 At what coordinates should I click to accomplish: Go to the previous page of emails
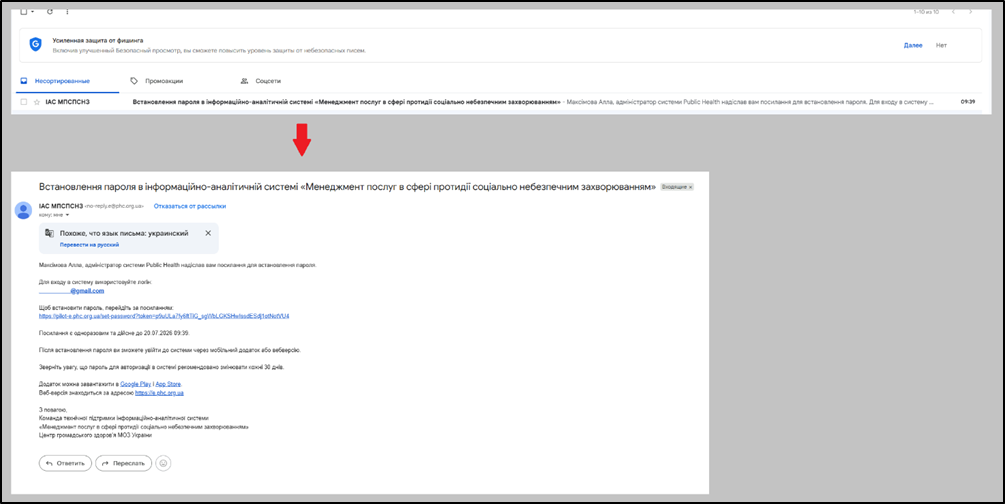954,12
